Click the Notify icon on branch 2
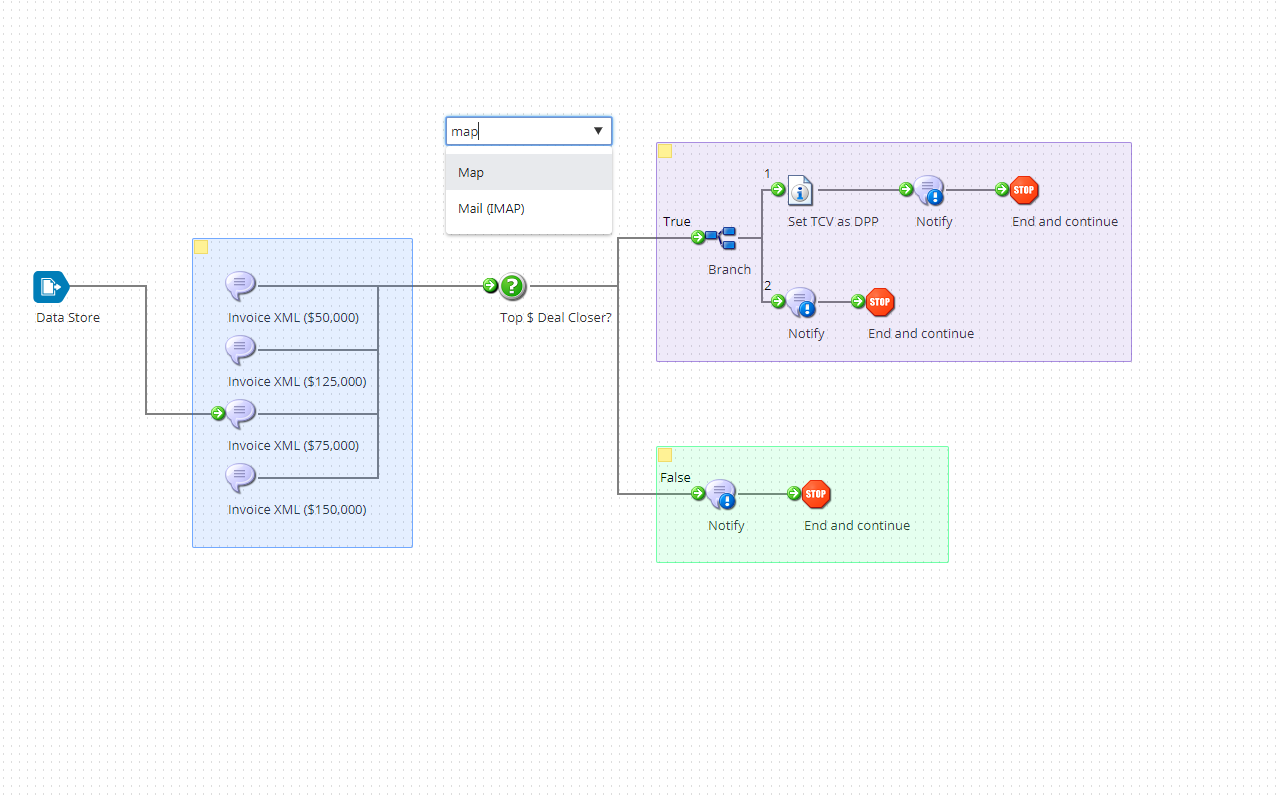 tap(801, 302)
